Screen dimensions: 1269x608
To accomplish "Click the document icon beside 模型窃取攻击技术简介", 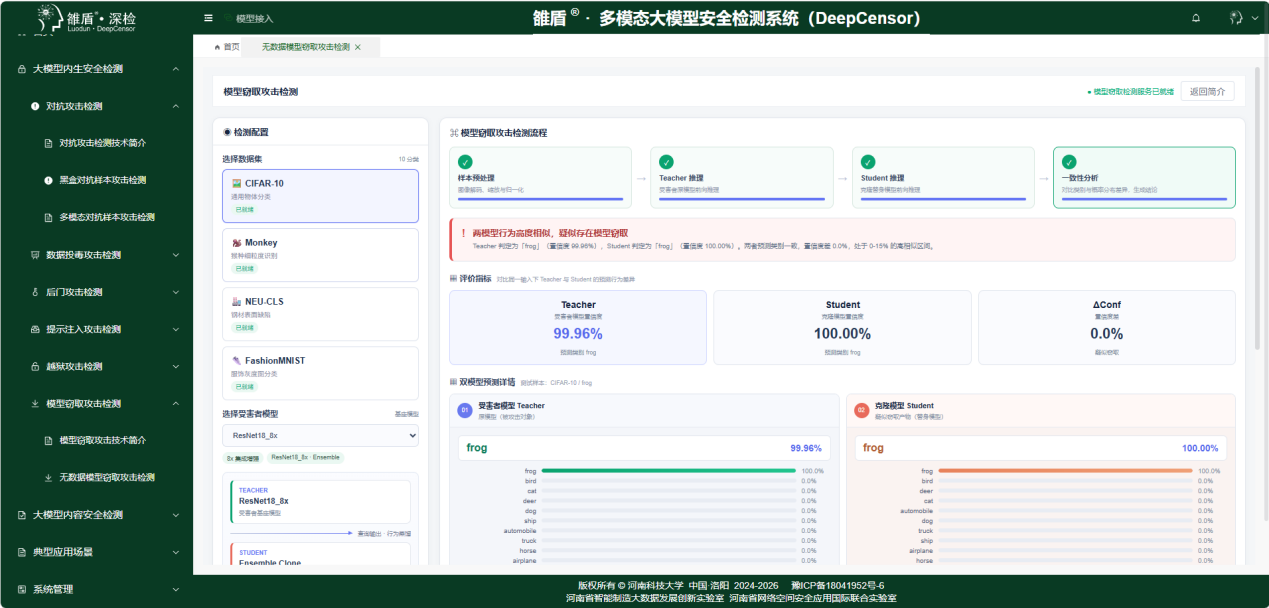I will (x=48, y=440).
